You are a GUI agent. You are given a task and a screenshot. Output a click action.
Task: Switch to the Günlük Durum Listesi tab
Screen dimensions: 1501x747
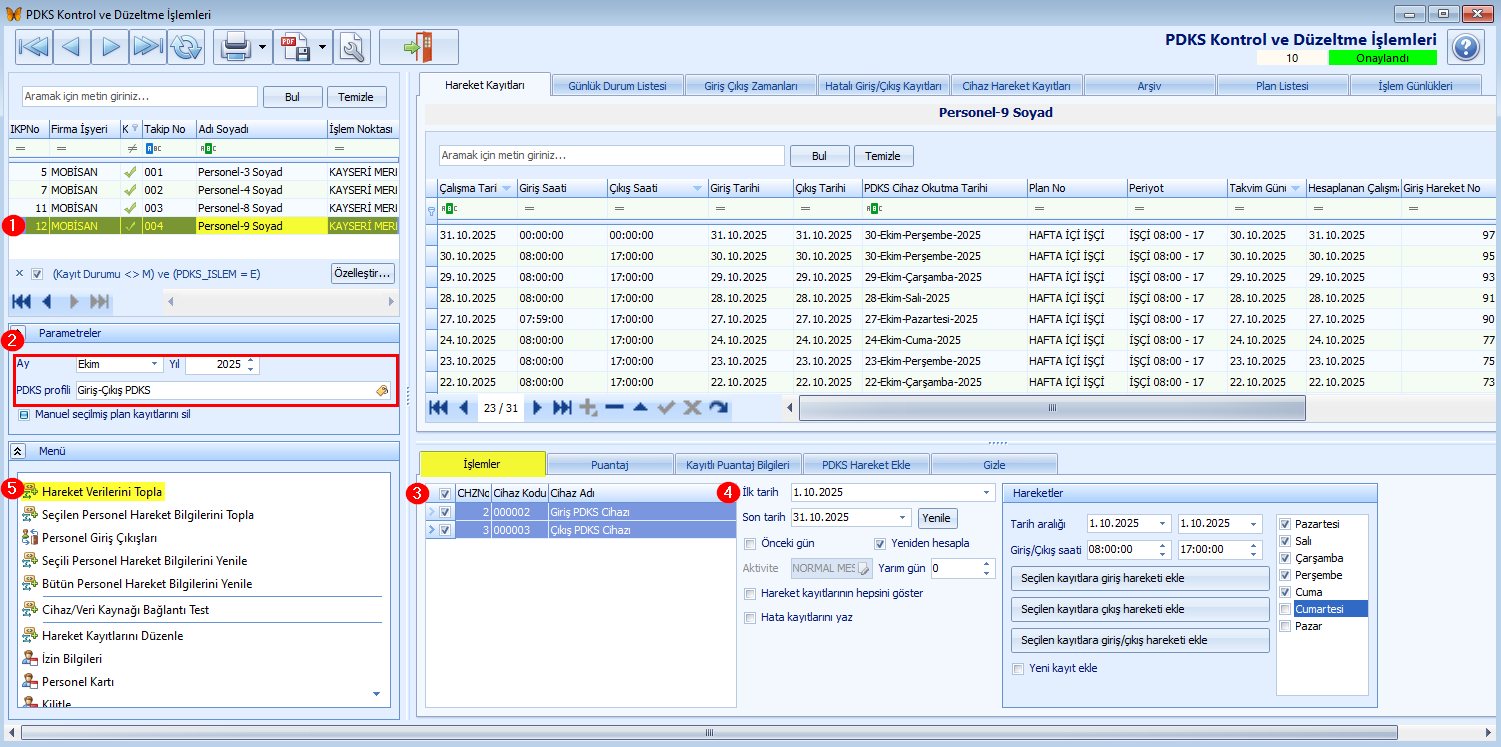[x=617, y=86]
